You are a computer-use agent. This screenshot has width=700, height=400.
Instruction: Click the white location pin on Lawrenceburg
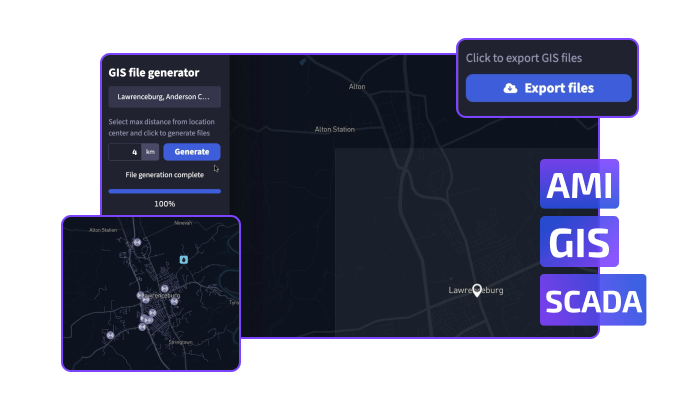(x=477, y=287)
